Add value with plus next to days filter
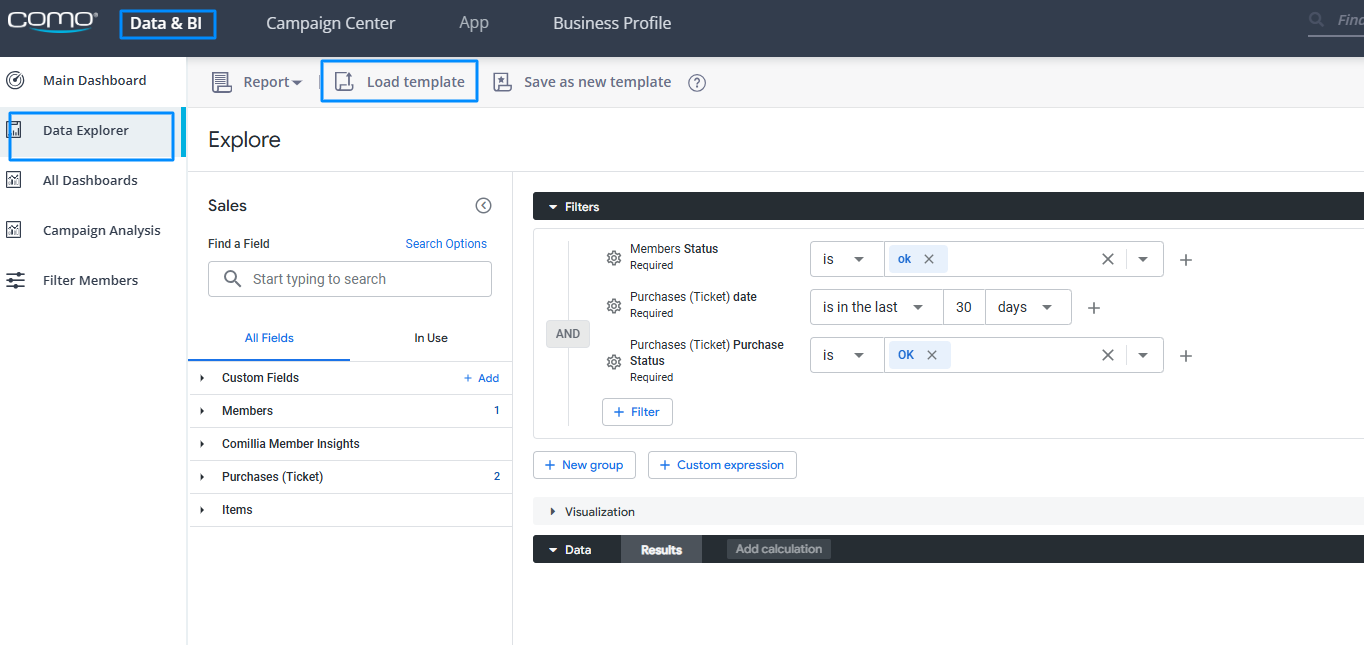The width and height of the screenshot is (1364, 645). point(1094,308)
